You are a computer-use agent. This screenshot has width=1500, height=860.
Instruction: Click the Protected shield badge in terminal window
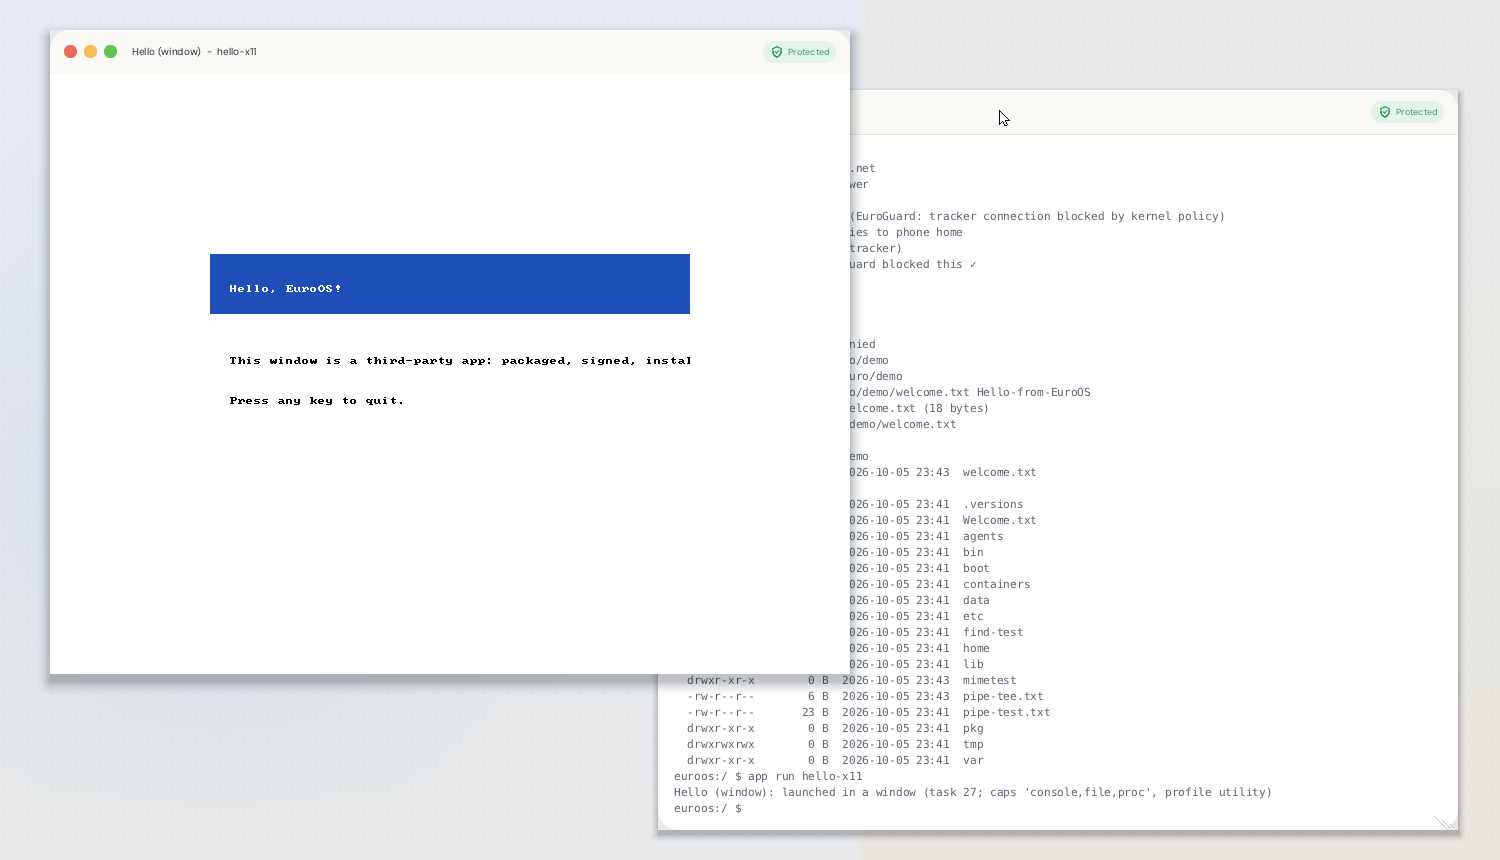[x=1408, y=112]
